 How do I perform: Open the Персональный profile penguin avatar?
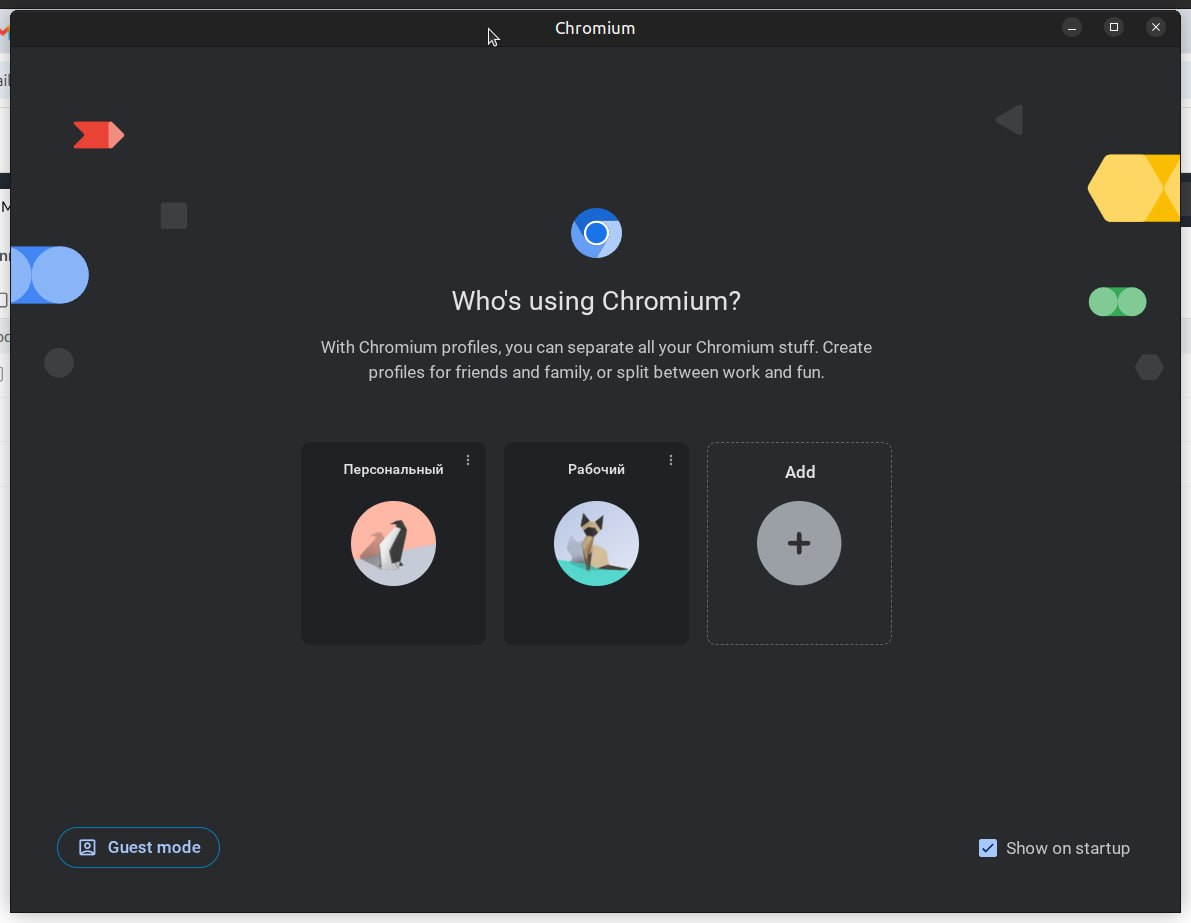393,543
